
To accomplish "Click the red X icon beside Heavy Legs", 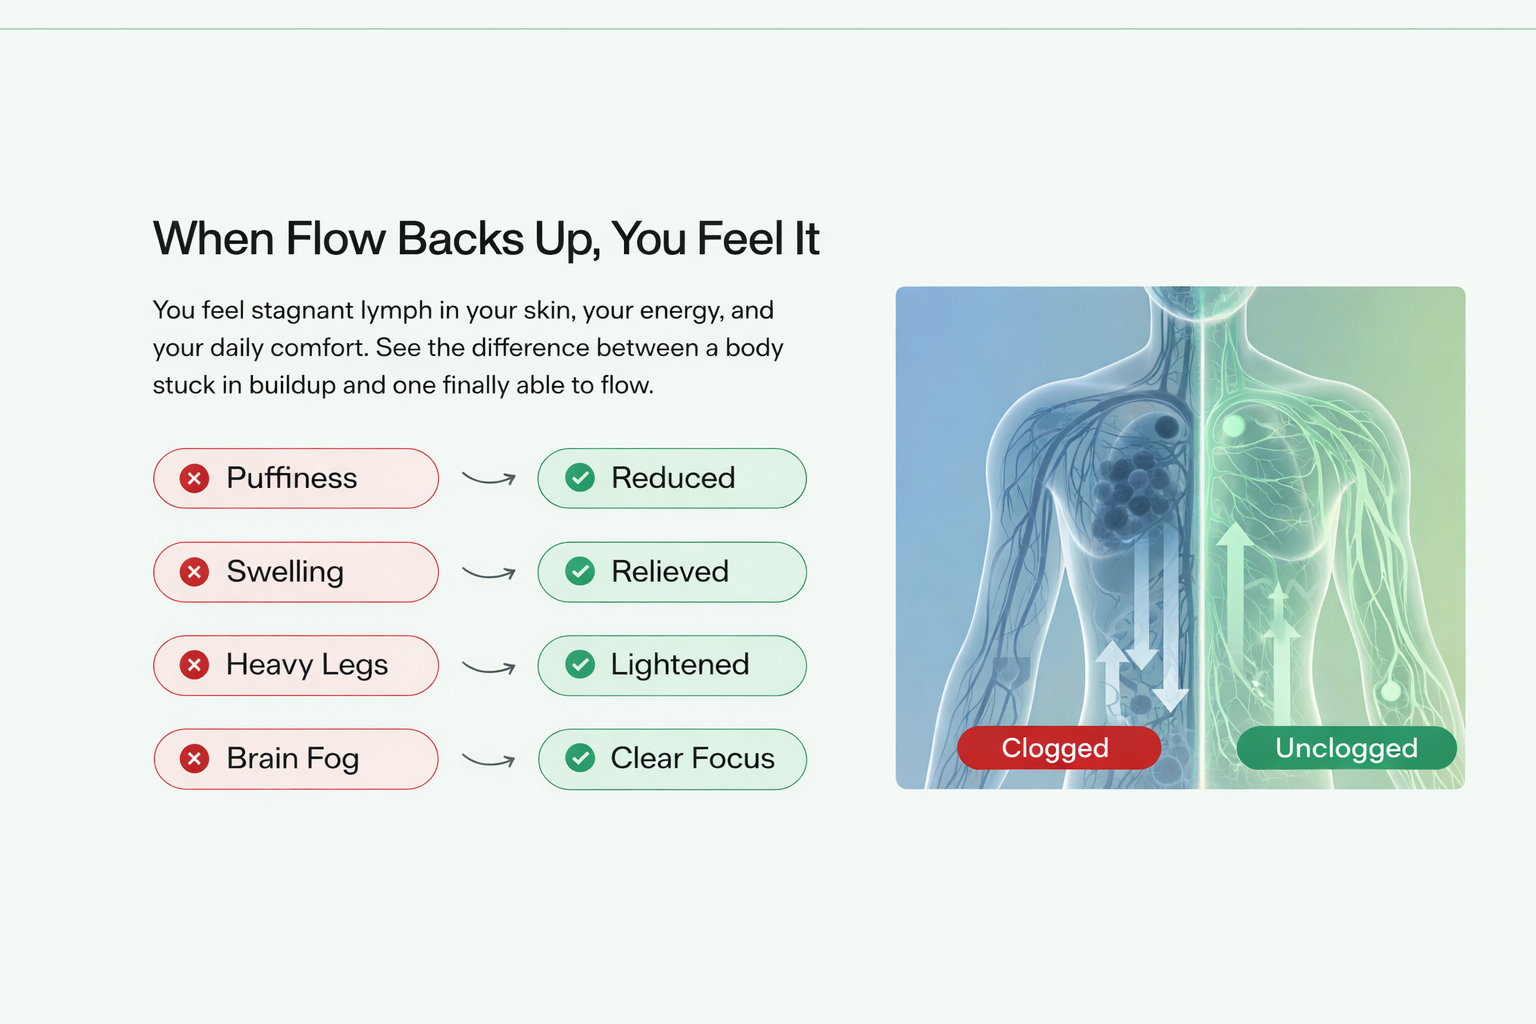I will 195,665.
